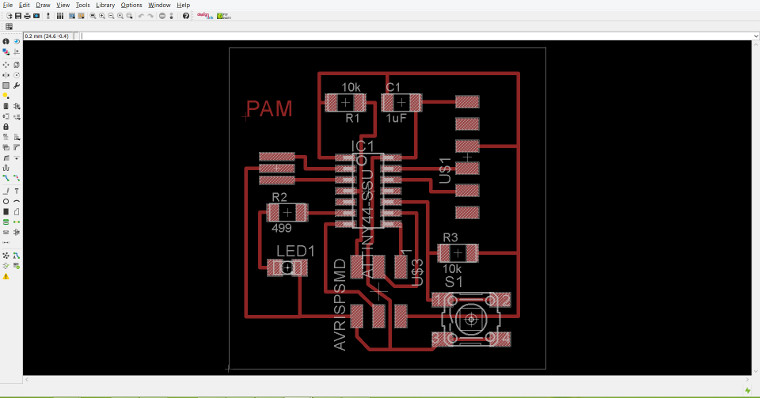Viewport: 760px width, 398px height.
Task: Select the Delete tool
Action: [x=6, y=106]
